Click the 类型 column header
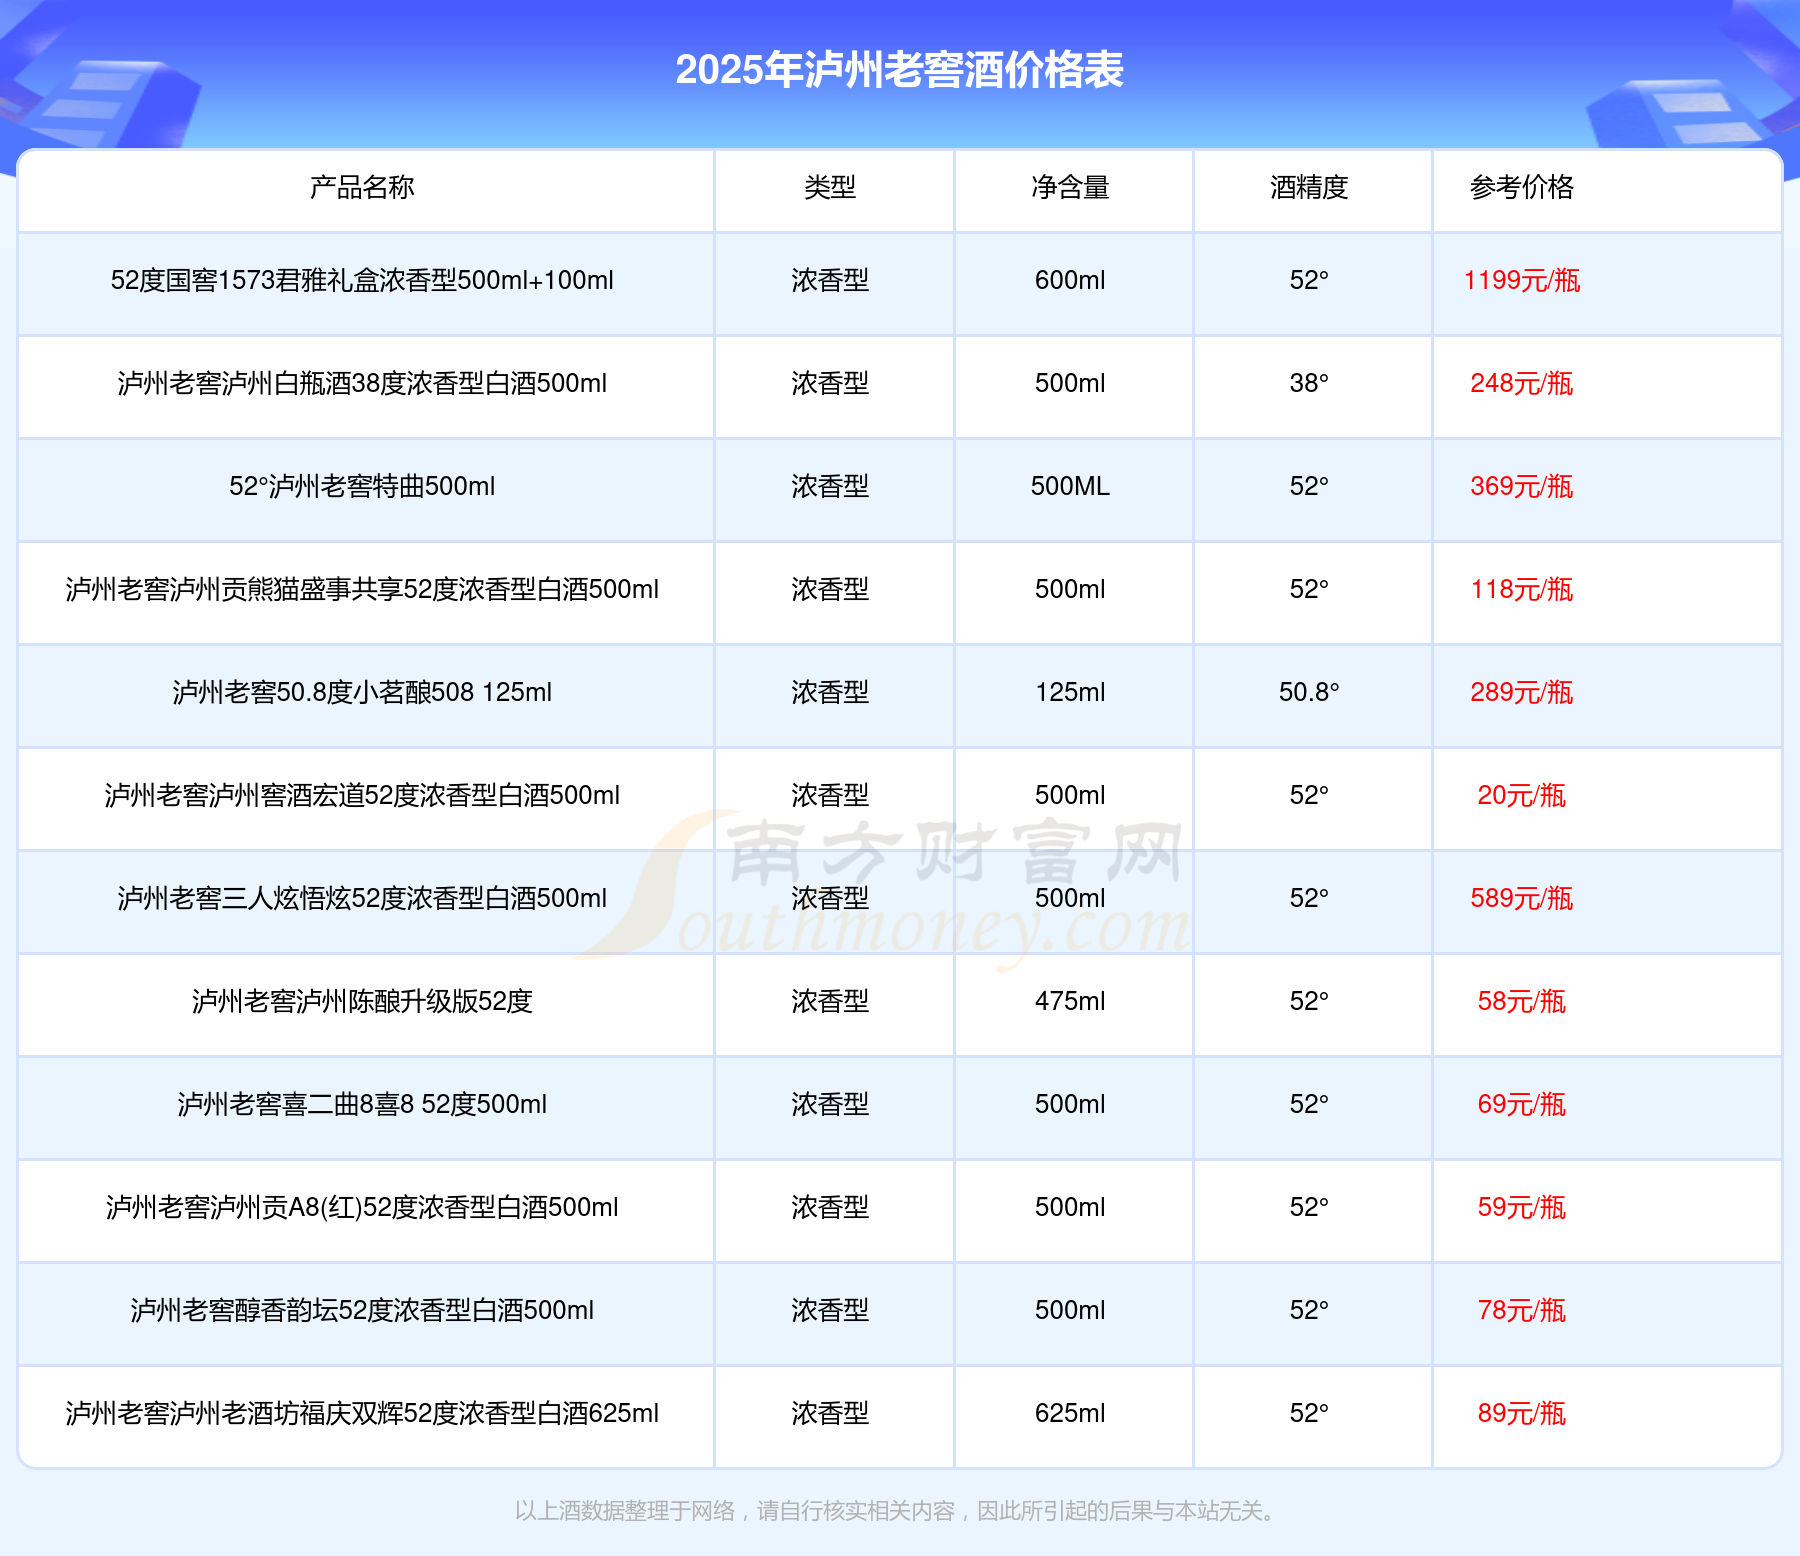The height and width of the screenshot is (1556, 1800). tap(830, 187)
